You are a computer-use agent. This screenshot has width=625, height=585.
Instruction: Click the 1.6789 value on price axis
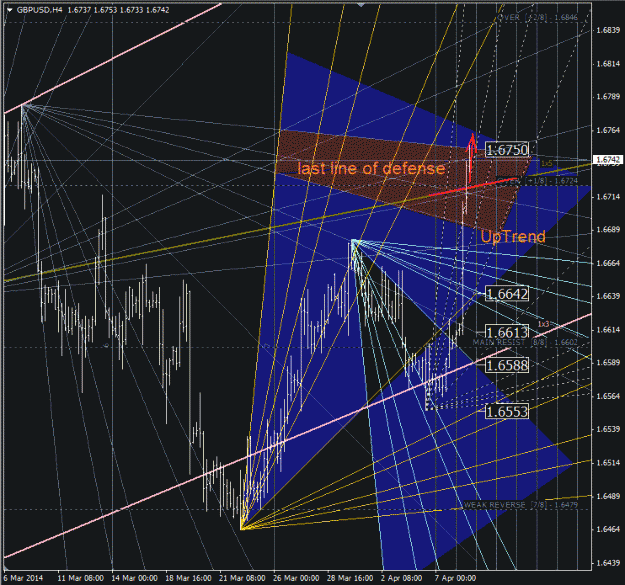click(x=608, y=97)
